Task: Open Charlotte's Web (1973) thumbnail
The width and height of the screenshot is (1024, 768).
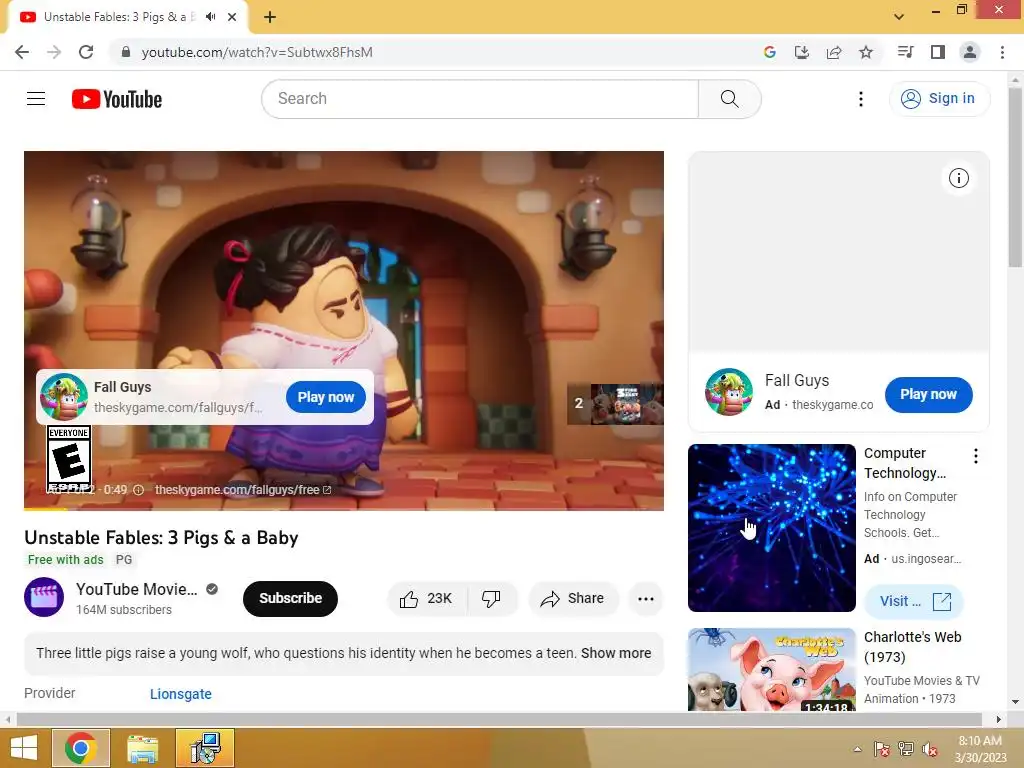Action: (771, 669)
